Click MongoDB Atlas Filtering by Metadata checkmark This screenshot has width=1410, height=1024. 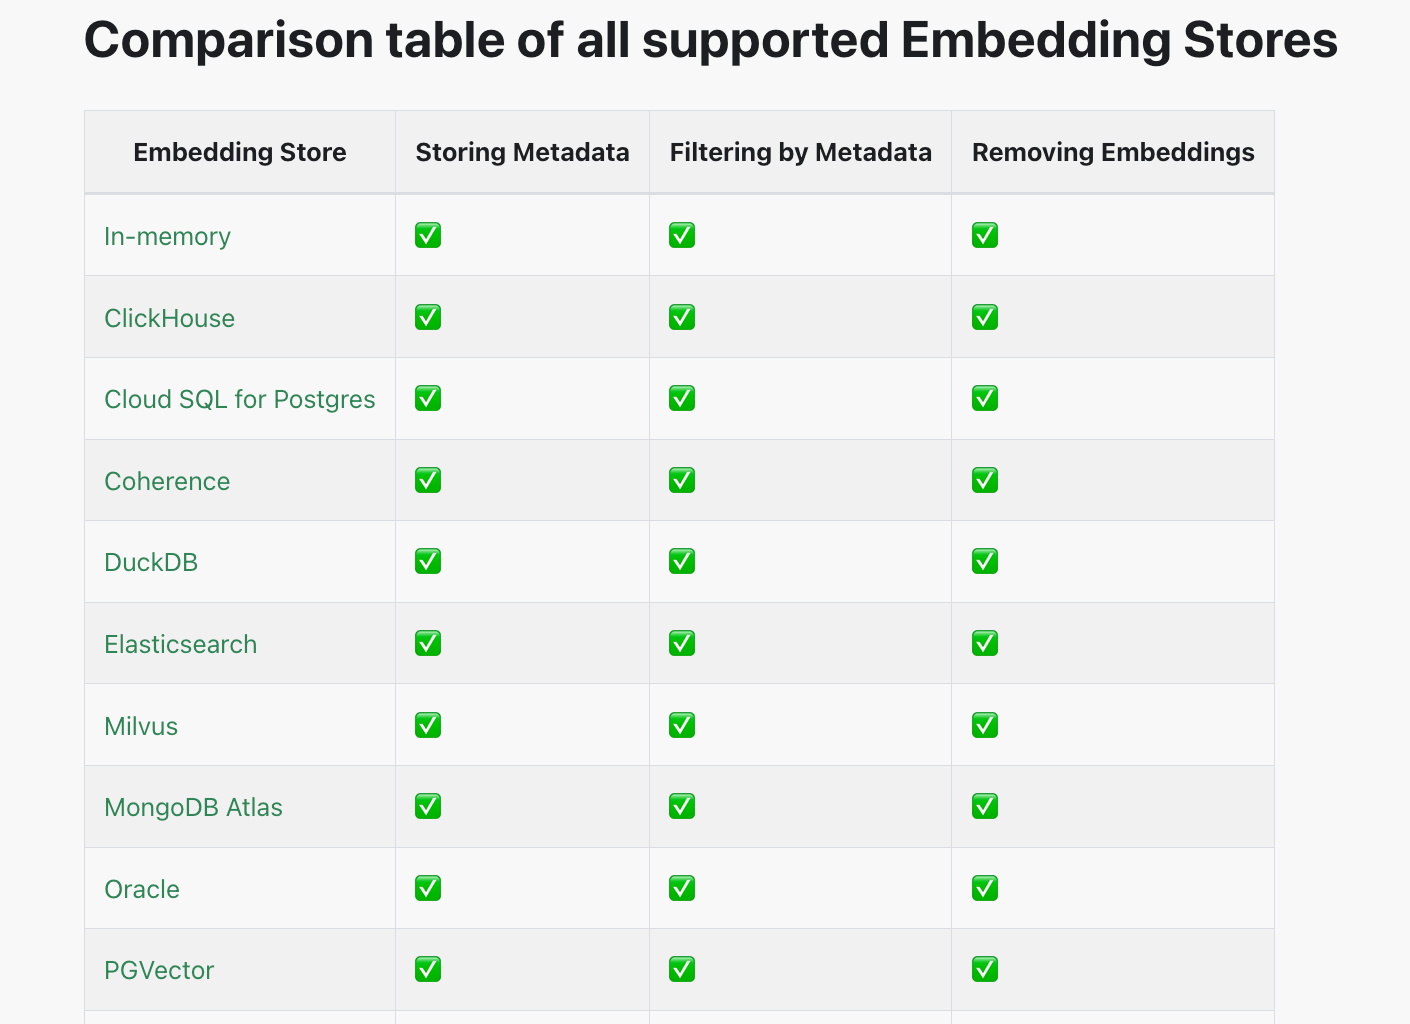(x=682, y=806)
